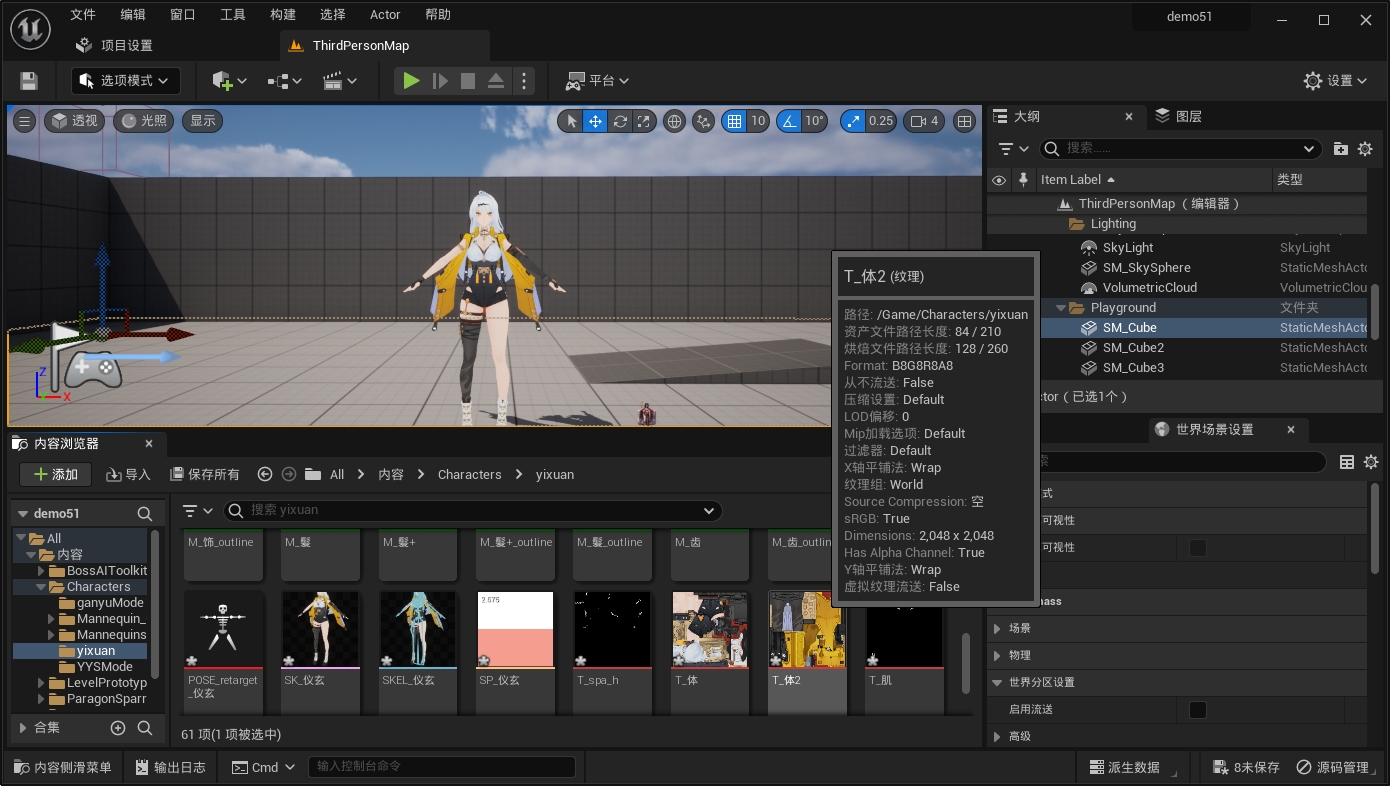Open the 构建 menu
This screenshot has width=1390, height=786.
(283, 14)
